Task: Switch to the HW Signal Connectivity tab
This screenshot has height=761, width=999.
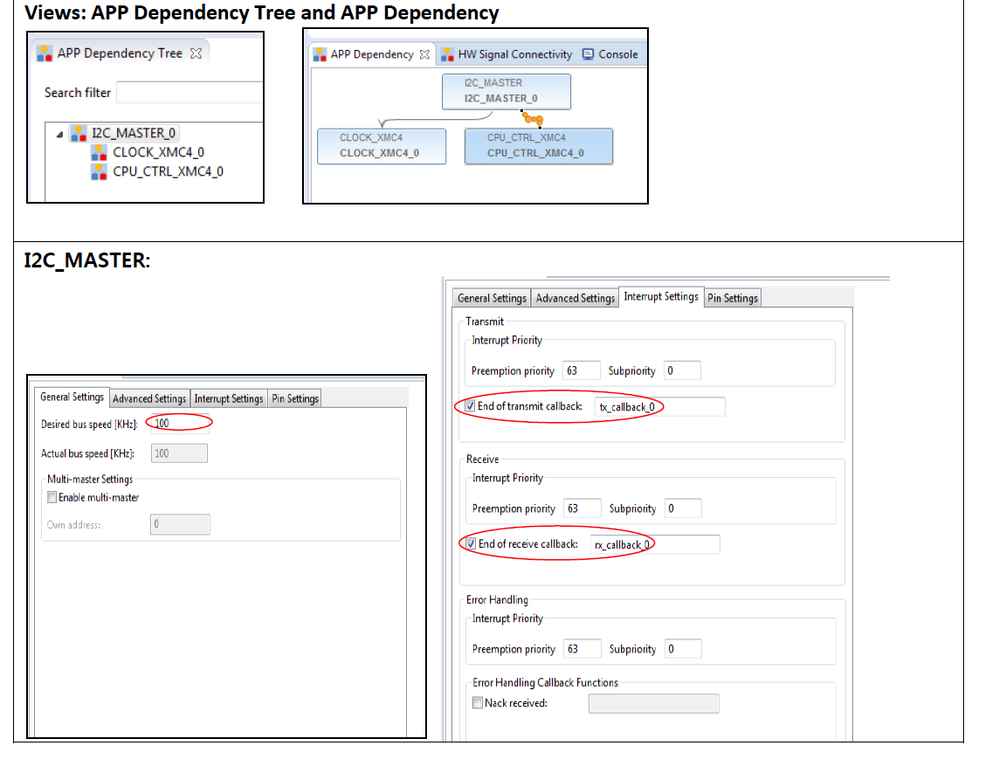Action: coord(514,55)
